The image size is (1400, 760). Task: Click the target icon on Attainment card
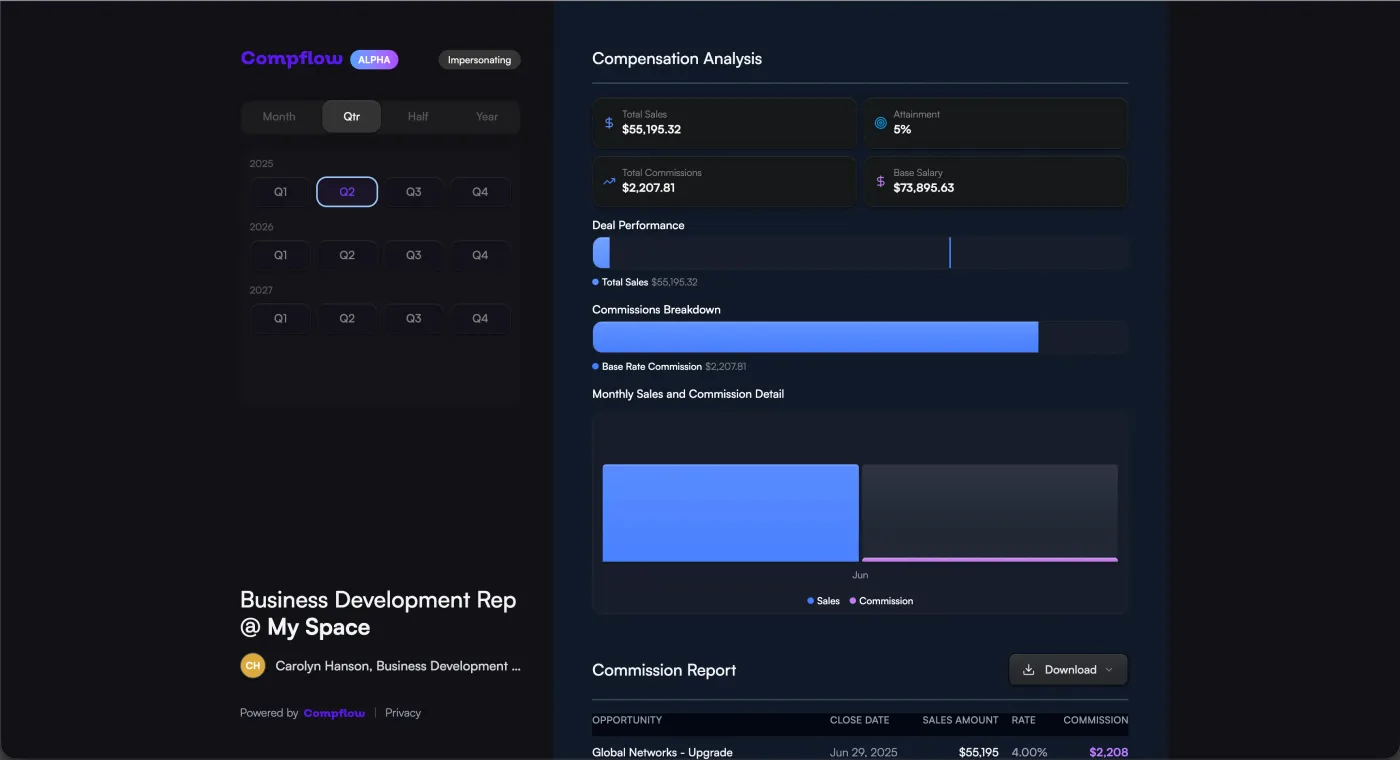pyautogui.click(x=881, y=123)
